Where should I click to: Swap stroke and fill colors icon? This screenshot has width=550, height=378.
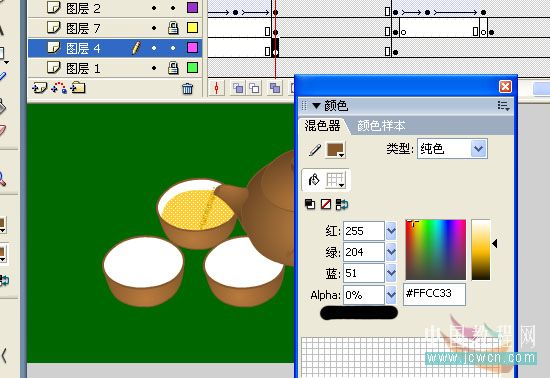point(342,204)
